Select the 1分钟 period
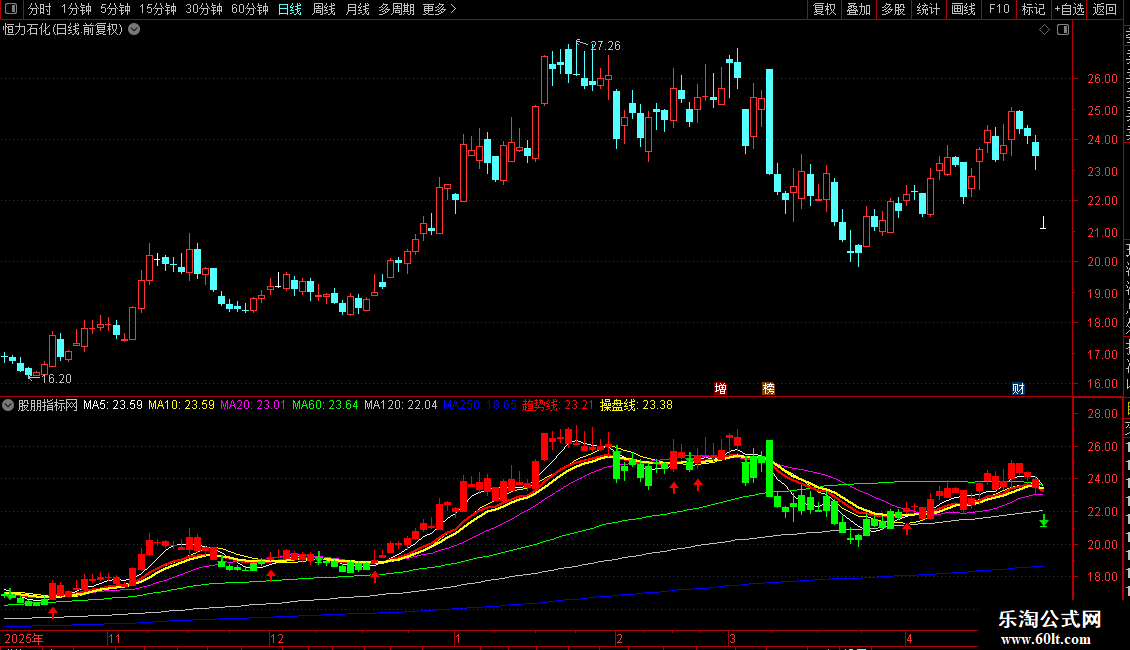This screenshot has height=650, width=1130. pos(76,9)
